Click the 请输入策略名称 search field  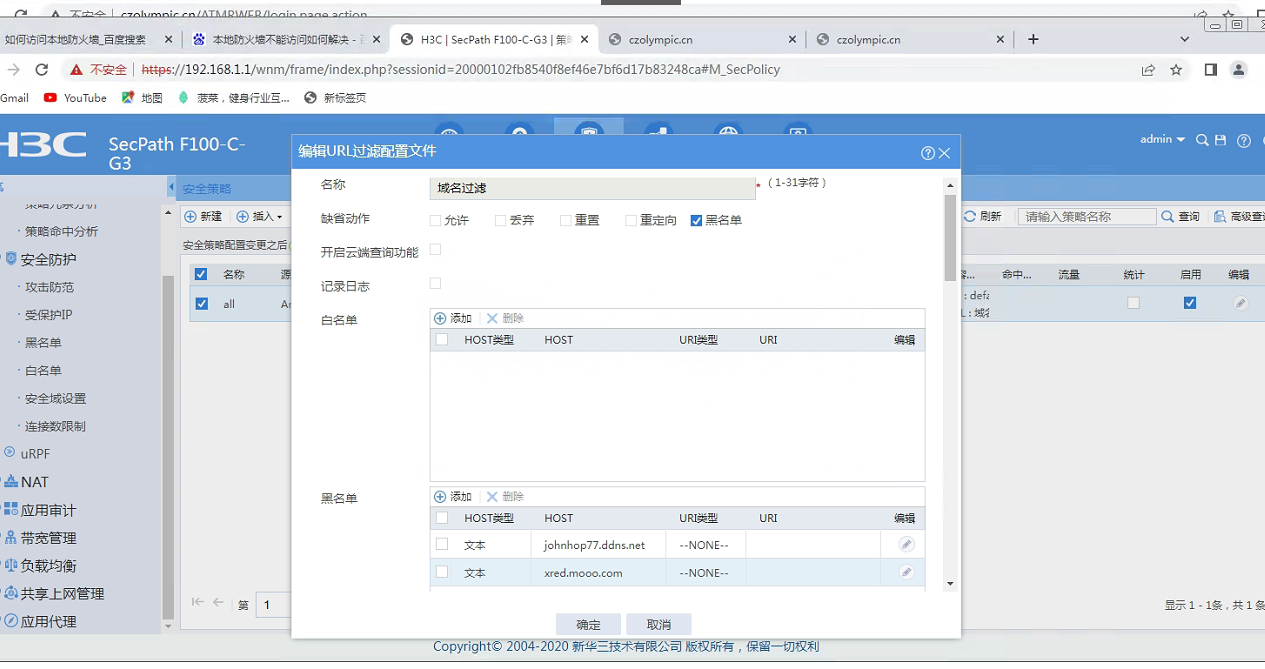(x=1087, y=216)
